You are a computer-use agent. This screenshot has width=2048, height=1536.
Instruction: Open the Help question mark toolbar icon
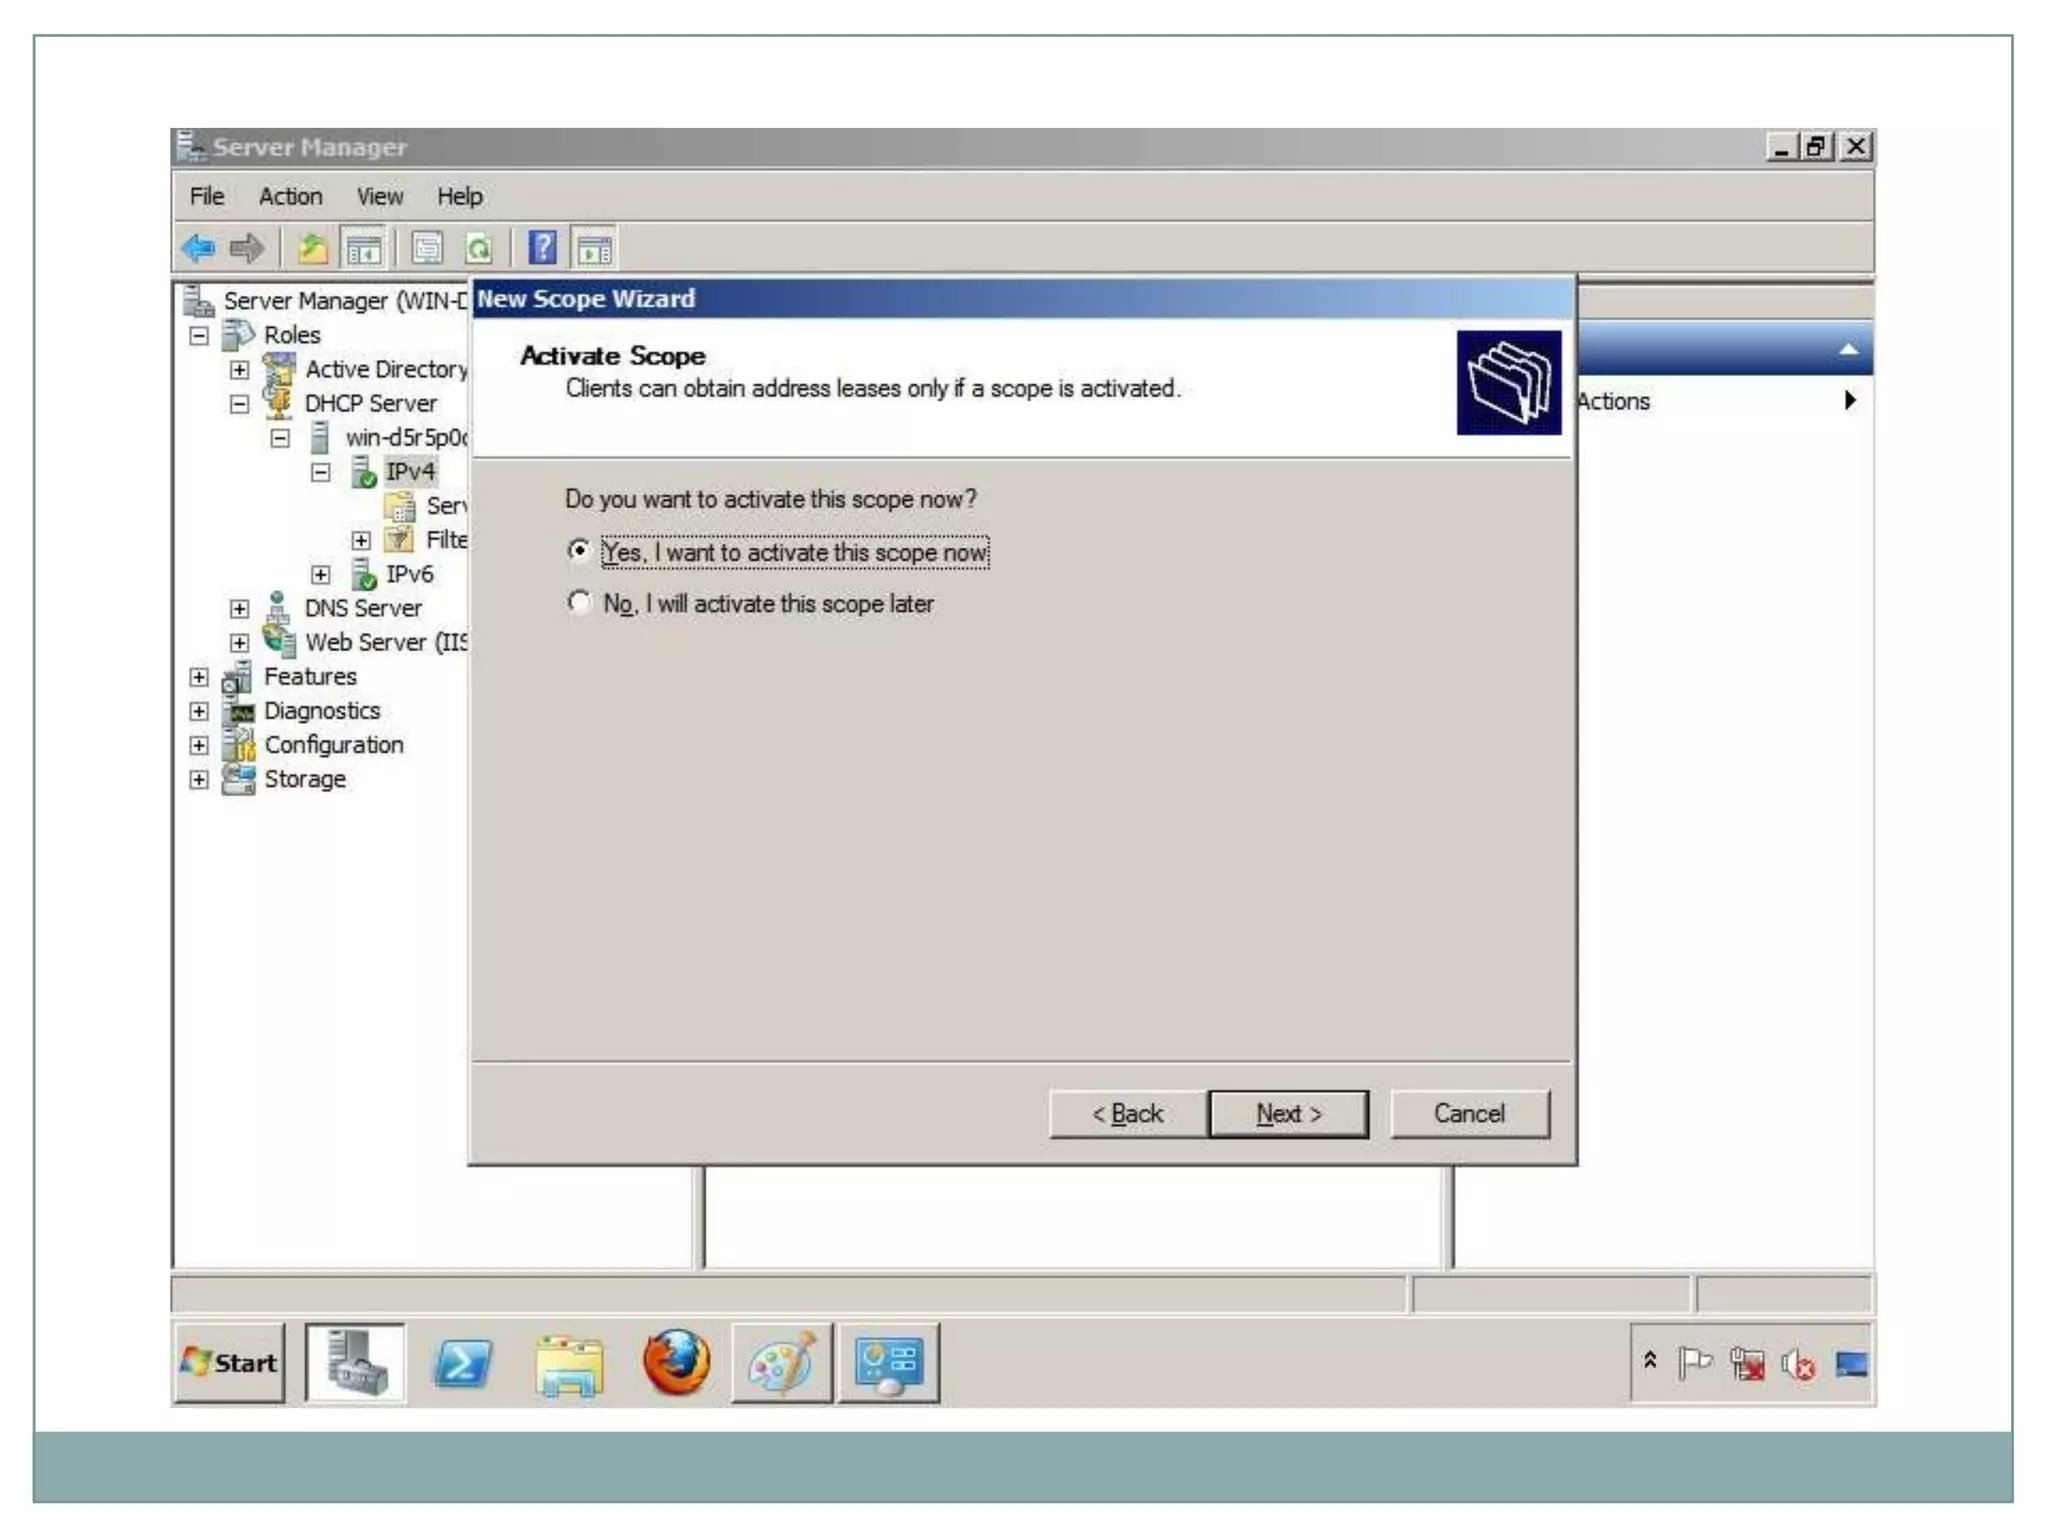543,247
